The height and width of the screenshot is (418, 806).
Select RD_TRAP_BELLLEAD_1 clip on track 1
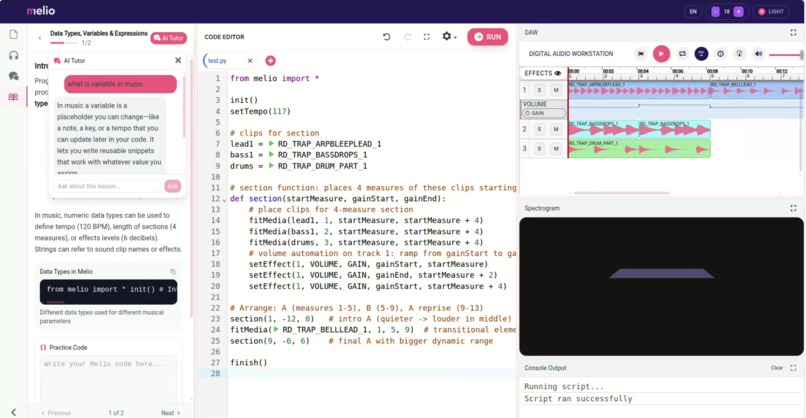(x=757, y=90)
